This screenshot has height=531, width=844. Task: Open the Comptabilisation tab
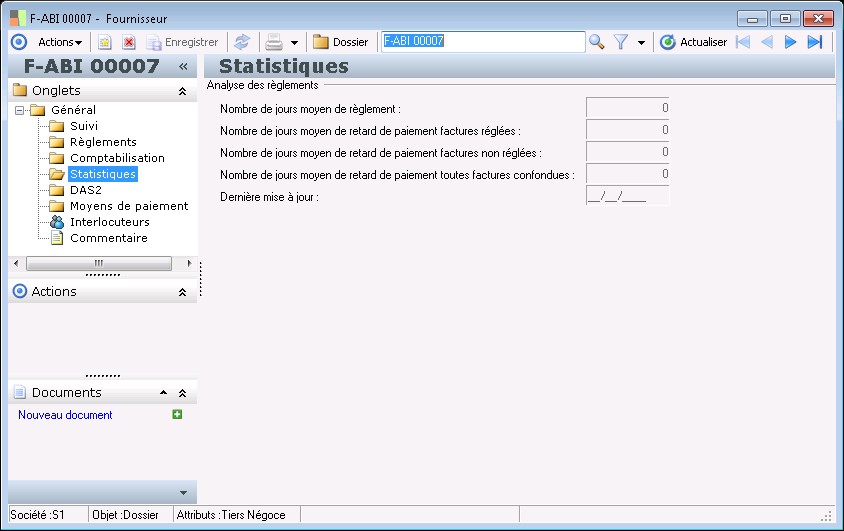[117, 158]
